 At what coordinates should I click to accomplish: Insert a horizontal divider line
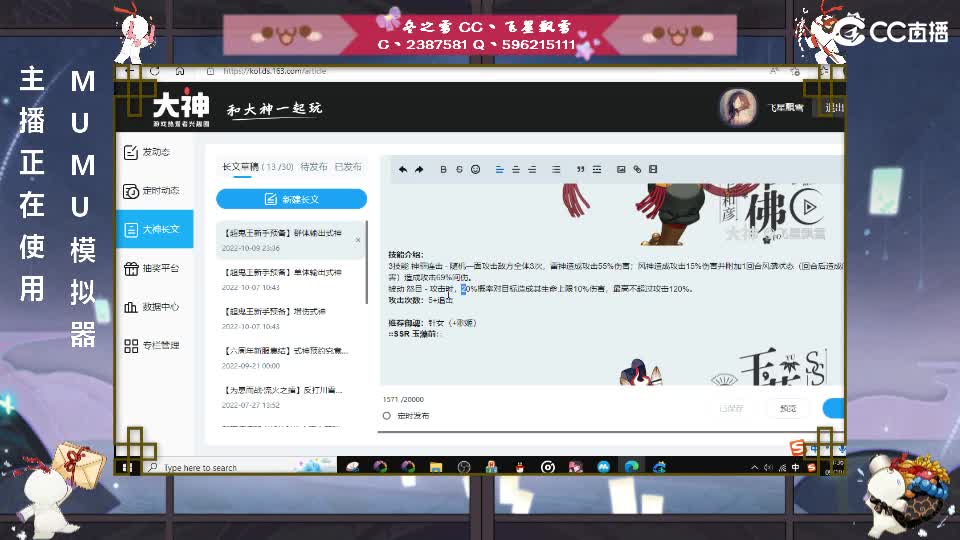pos(597,170)
